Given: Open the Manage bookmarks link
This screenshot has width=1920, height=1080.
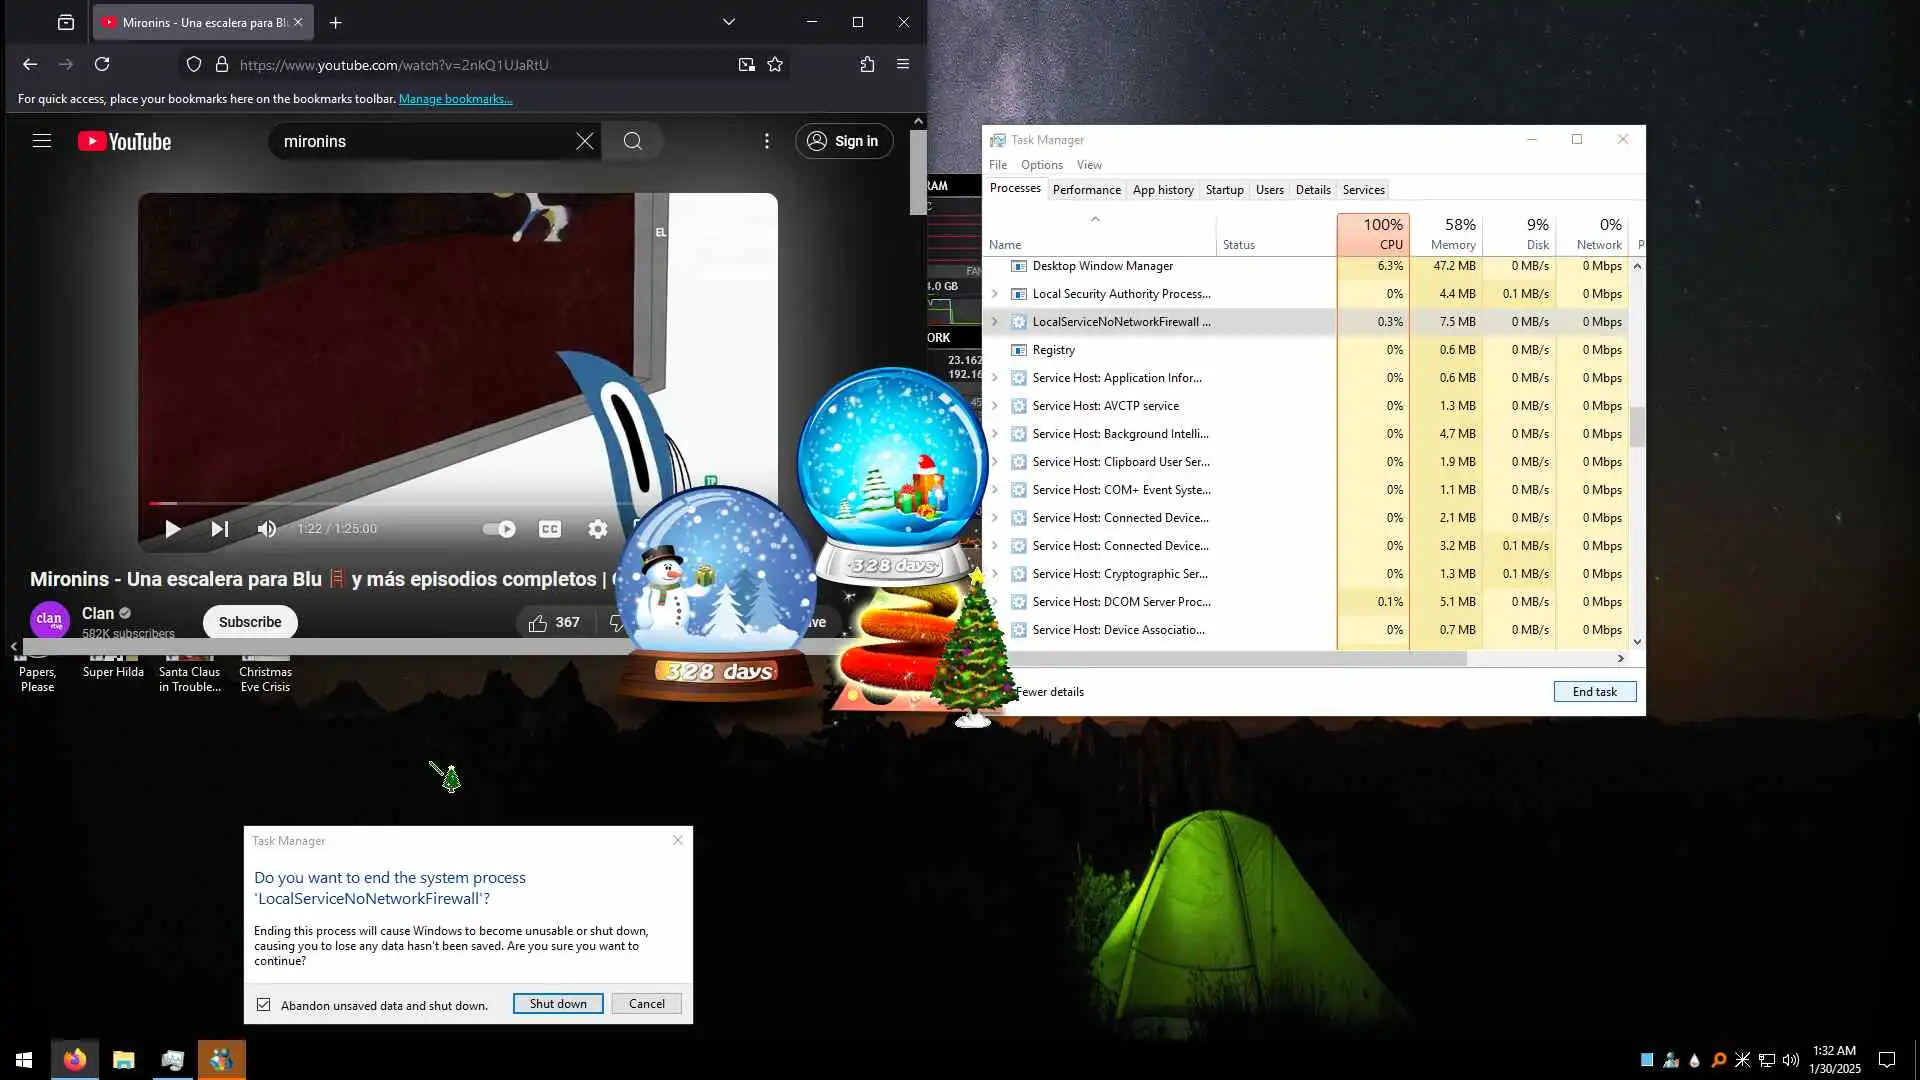Looking at the screenshot, I should point(455,99).
